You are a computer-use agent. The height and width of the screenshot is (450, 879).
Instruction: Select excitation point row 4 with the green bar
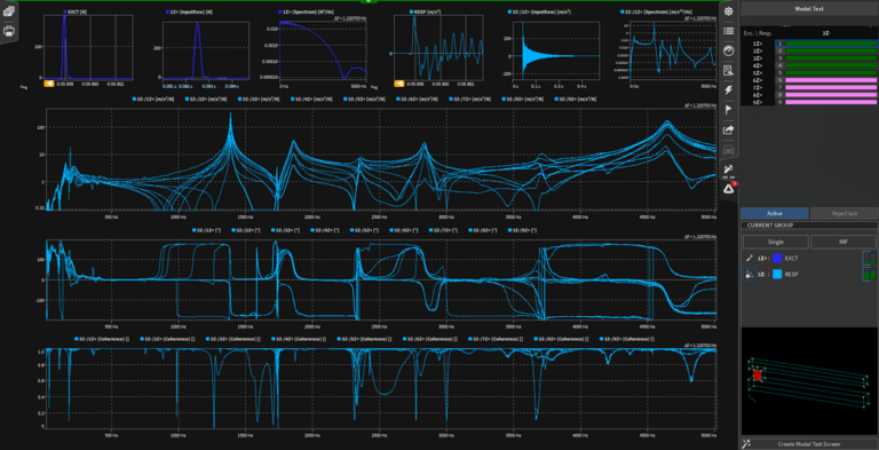(827, 66)
